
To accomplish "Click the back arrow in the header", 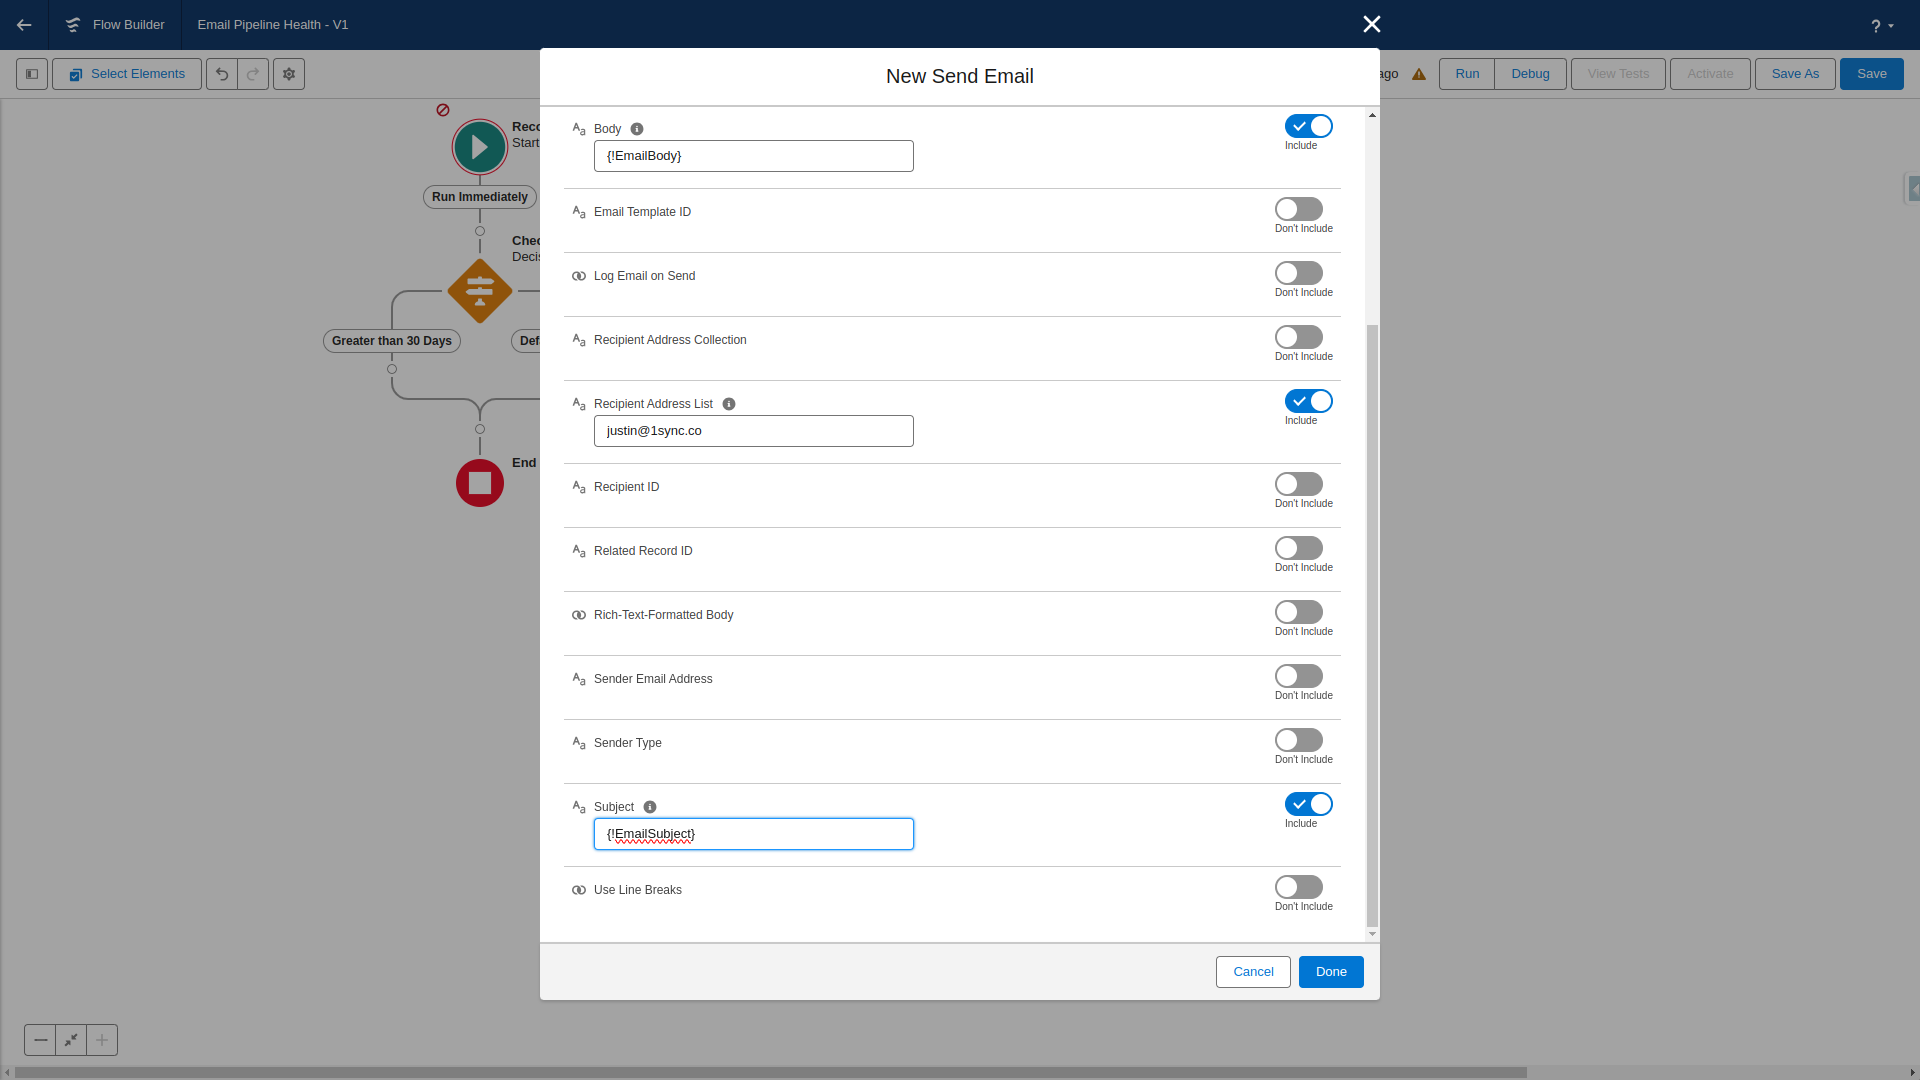I will 24,25.
